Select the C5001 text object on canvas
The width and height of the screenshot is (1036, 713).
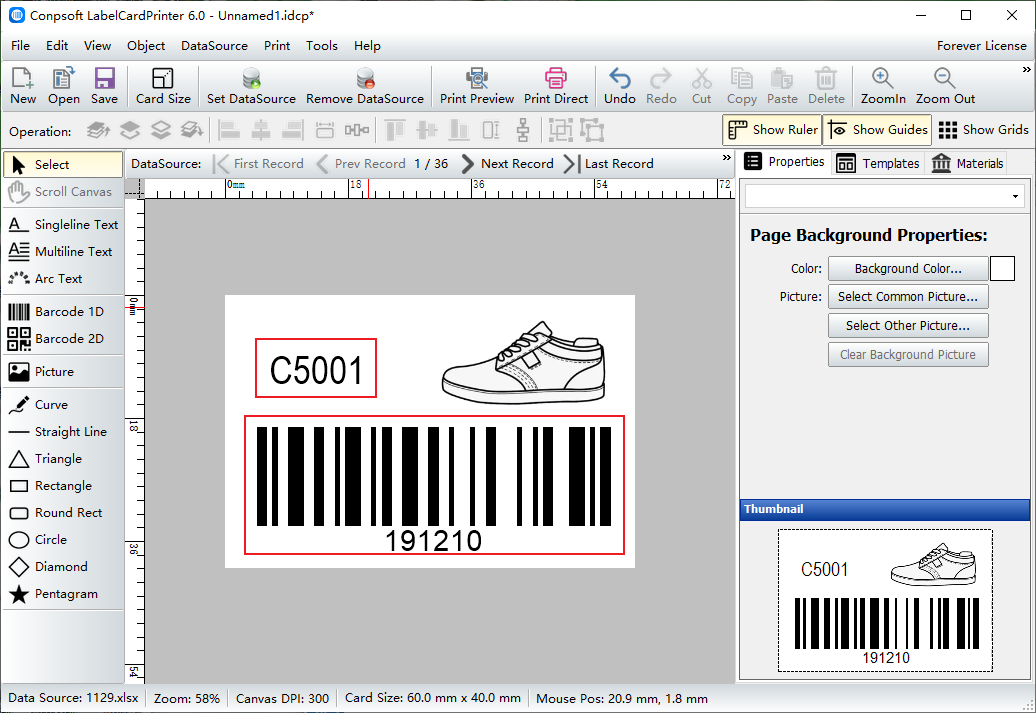(x=316, y=369)
